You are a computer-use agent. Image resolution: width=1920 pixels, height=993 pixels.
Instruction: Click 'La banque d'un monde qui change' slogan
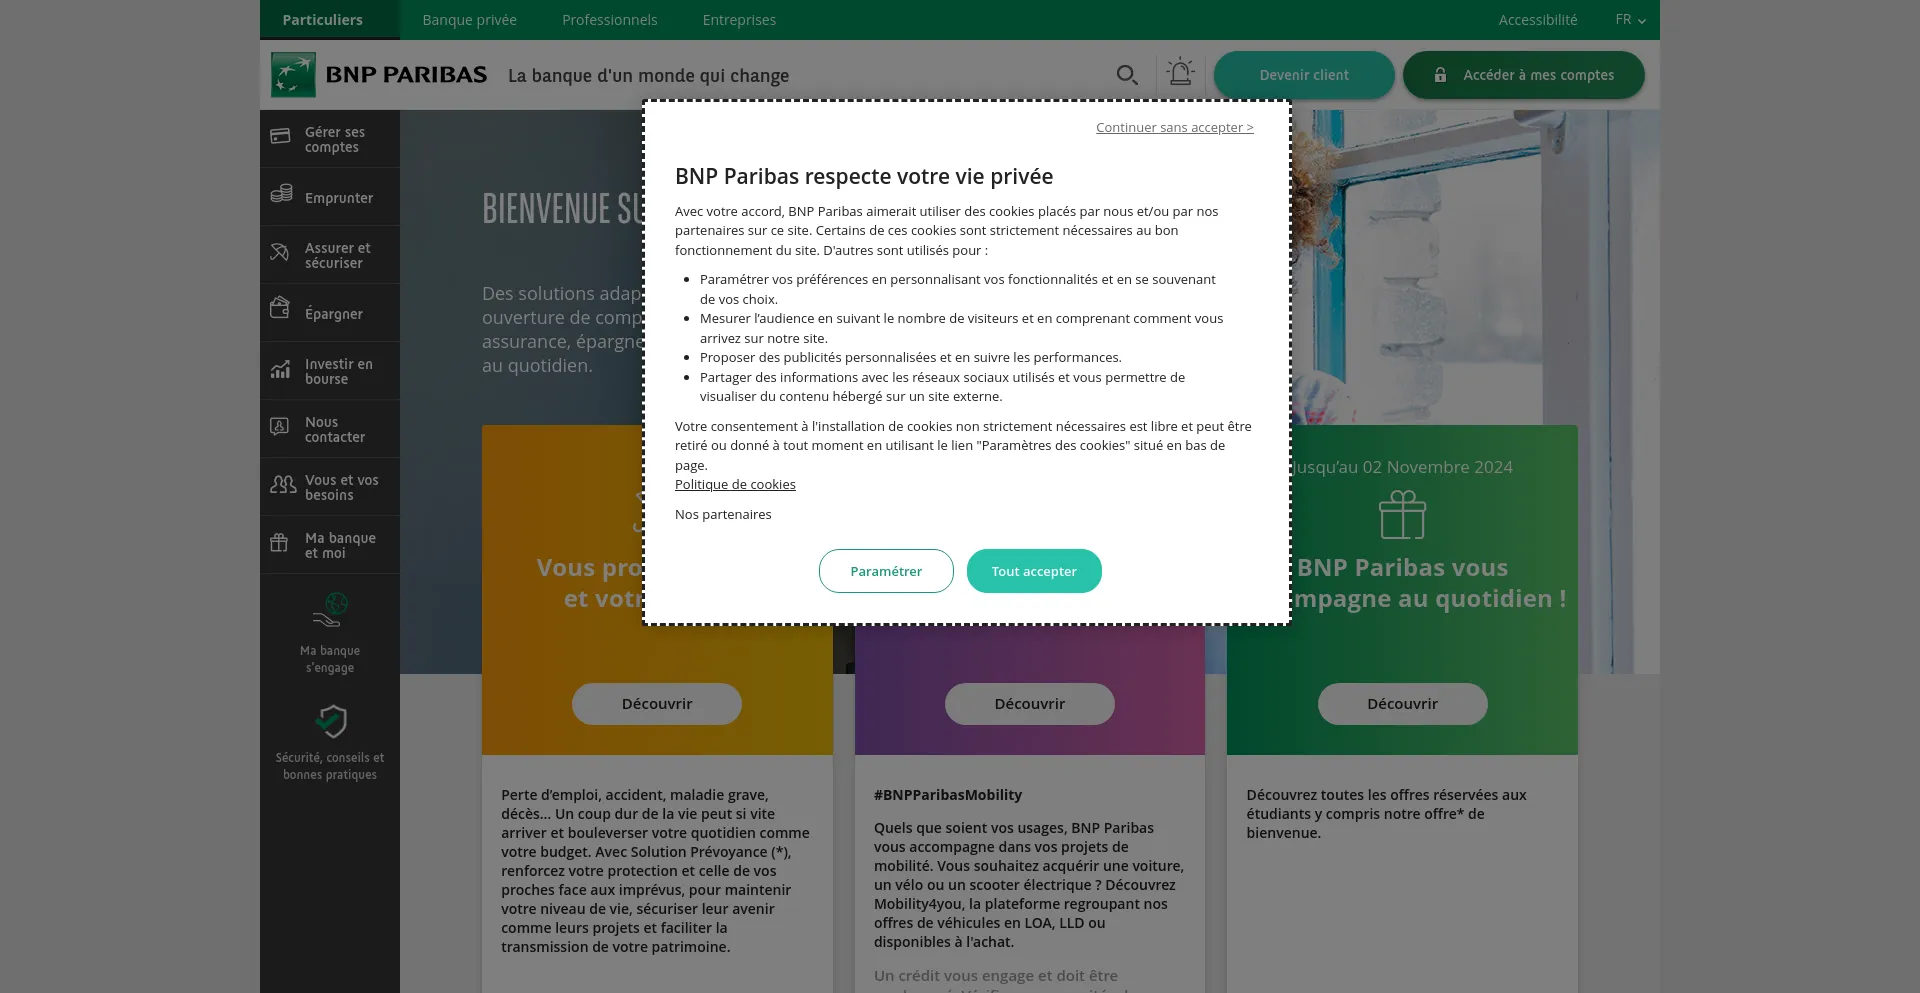[x=648, y=76]
